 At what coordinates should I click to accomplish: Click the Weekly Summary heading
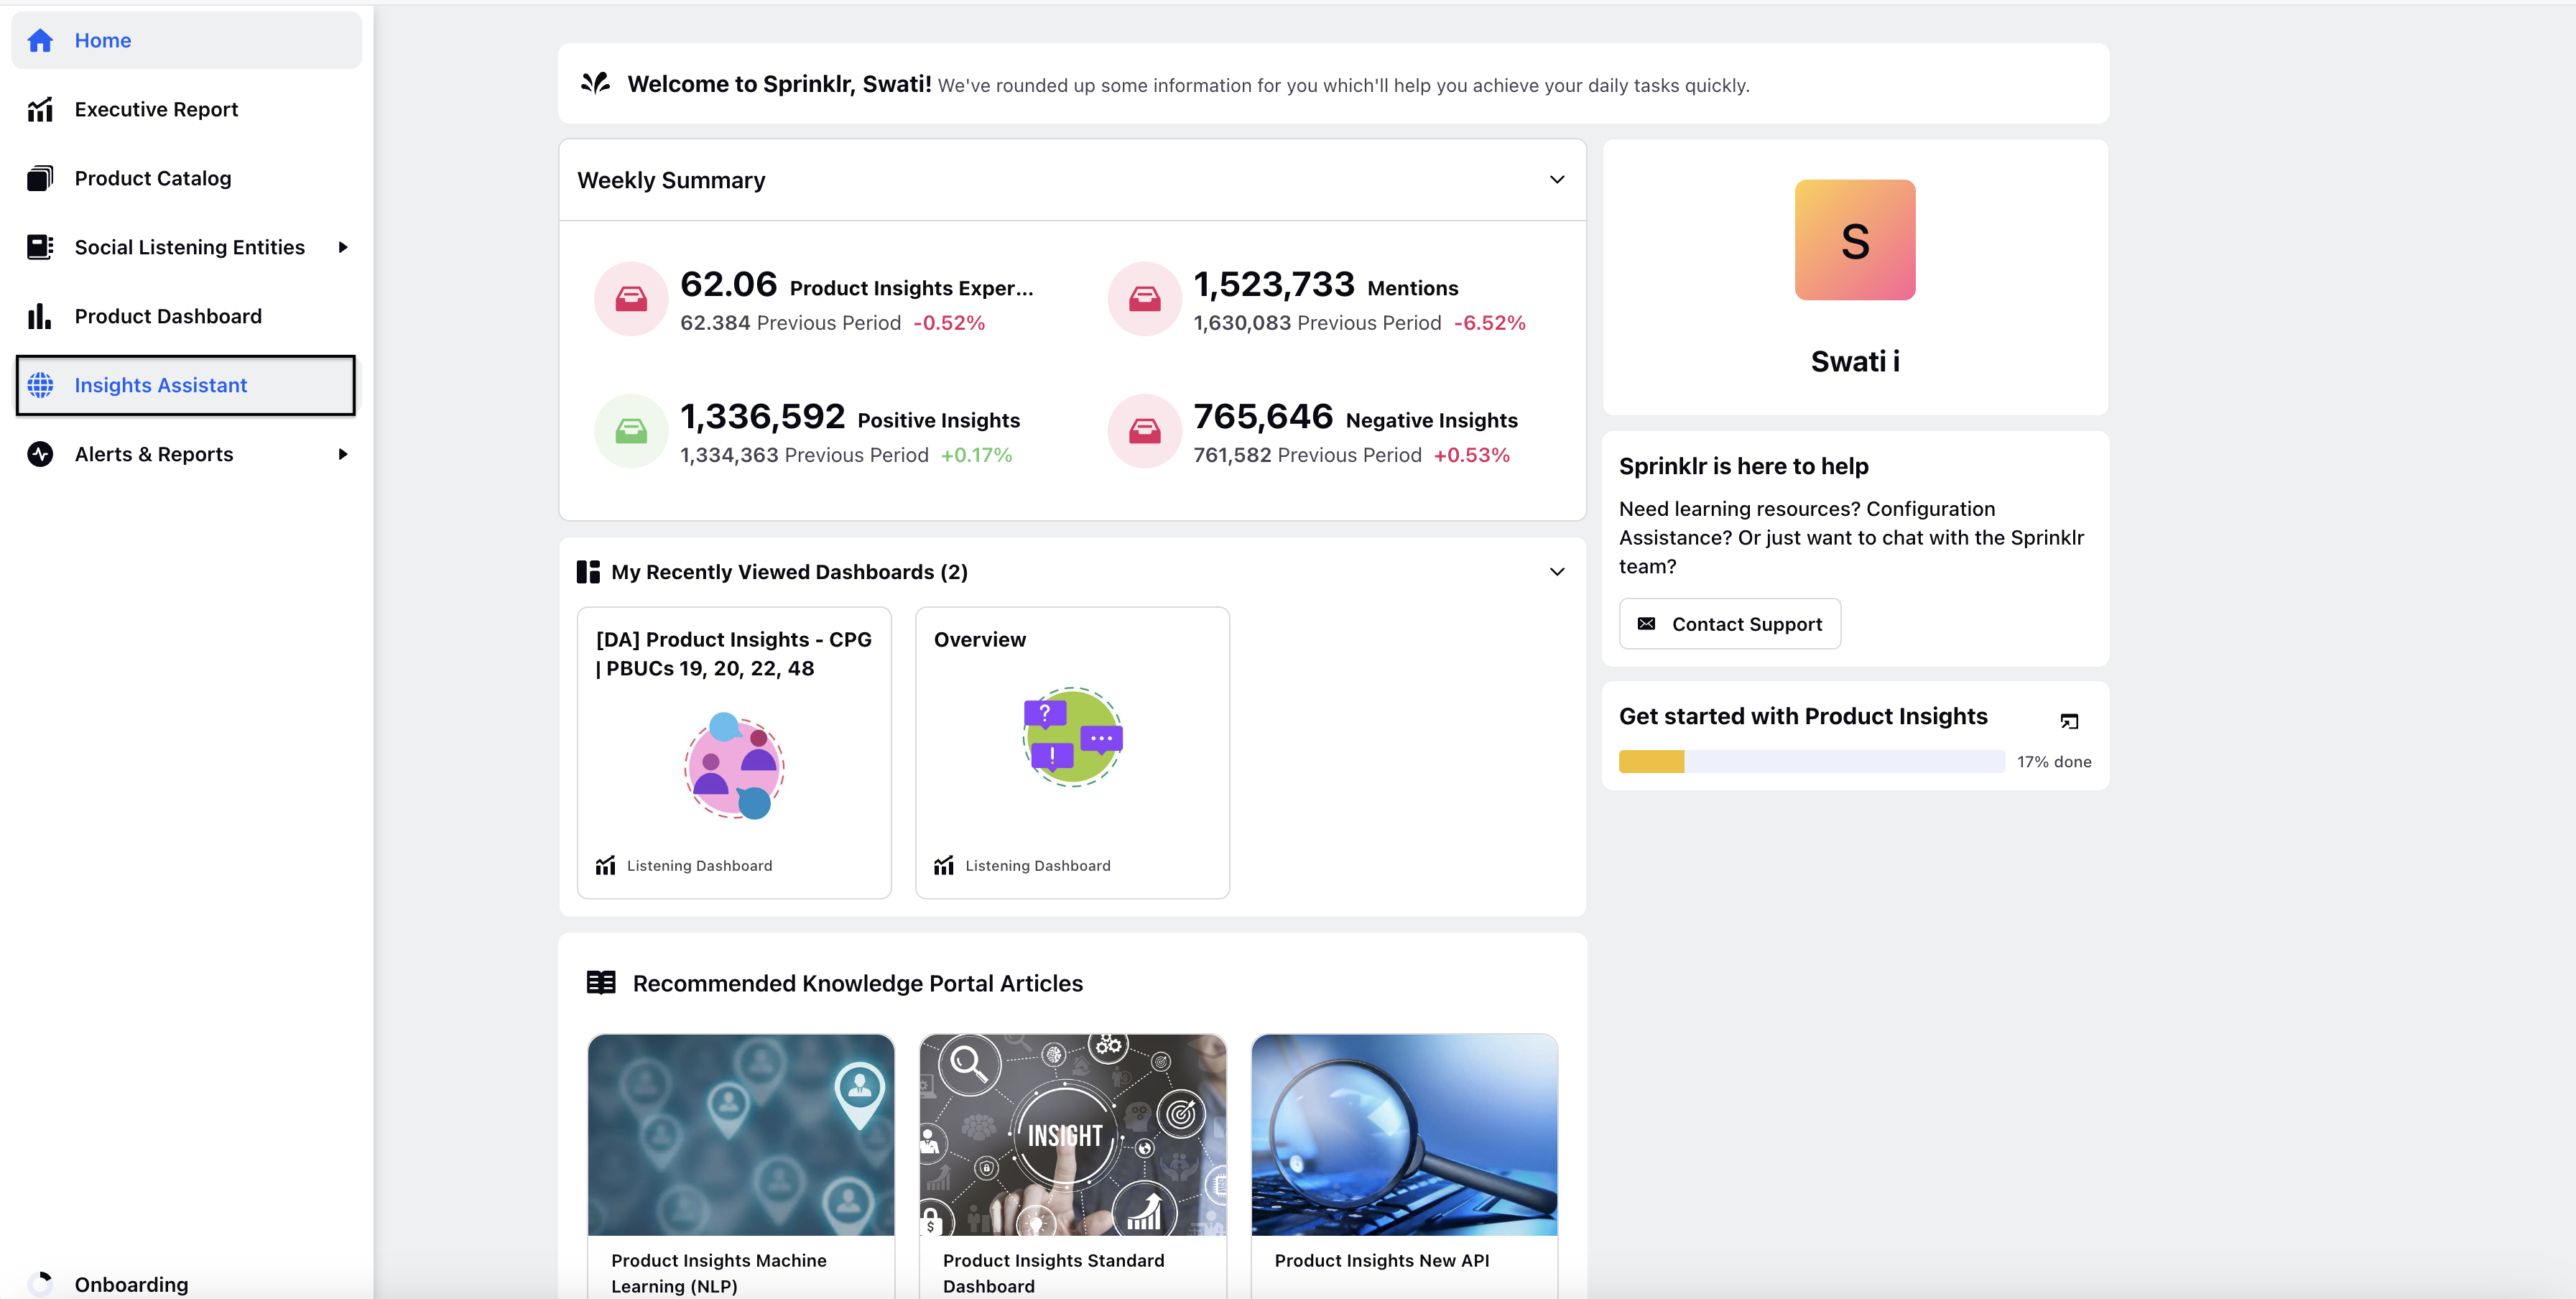[671, 180]
